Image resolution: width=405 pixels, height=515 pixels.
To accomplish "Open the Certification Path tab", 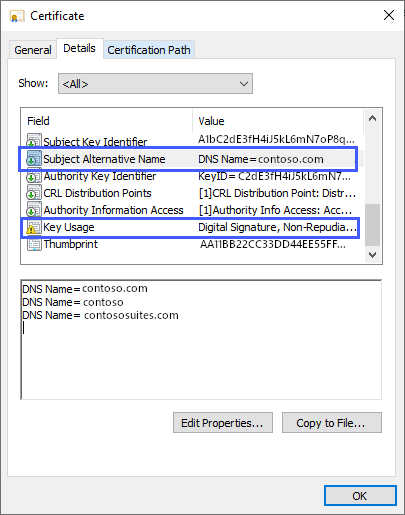I will [149, 50].
